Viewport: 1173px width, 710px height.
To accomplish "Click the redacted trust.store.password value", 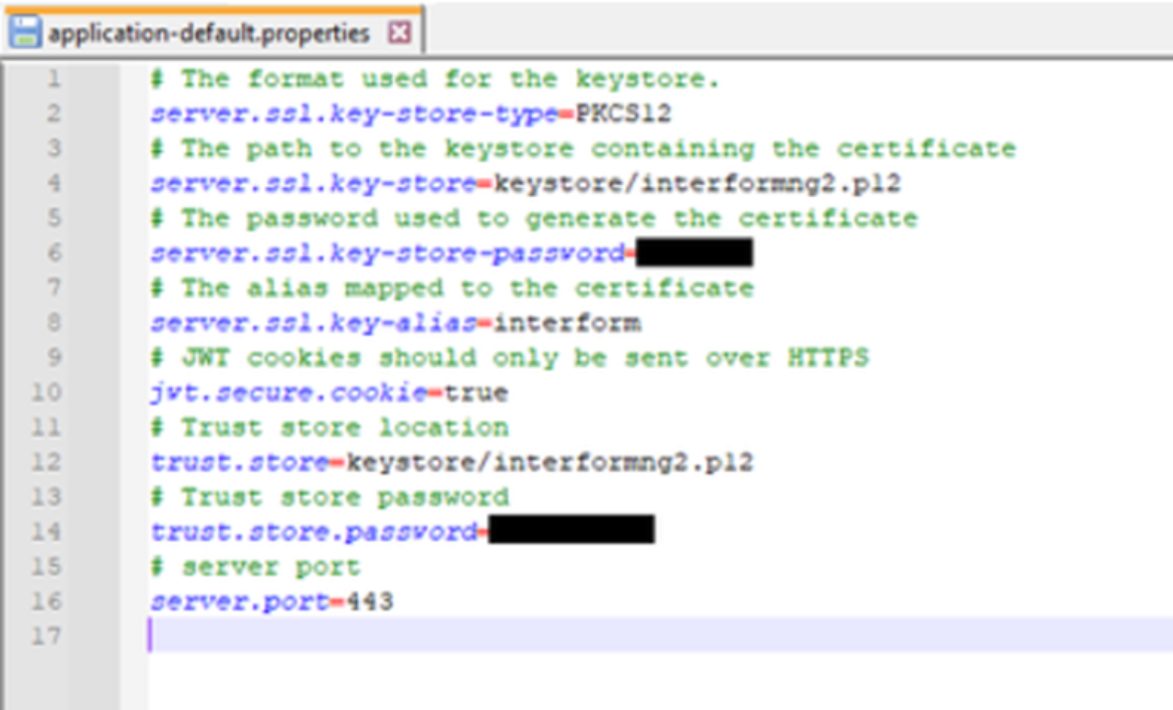I will 570,531.
